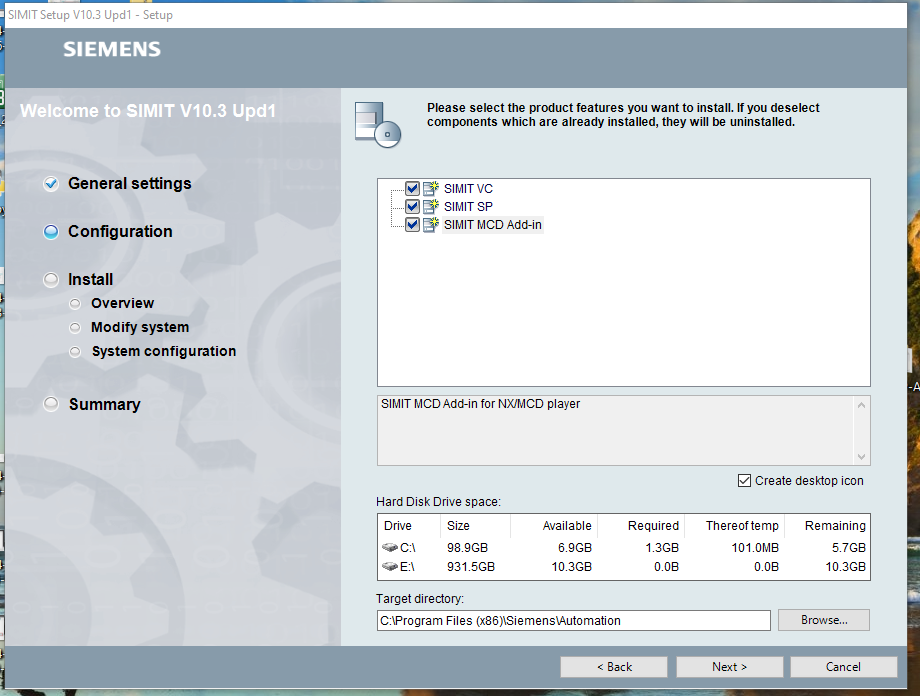
Task: Select the Modify system sub-step
Action: pos(140,327)
